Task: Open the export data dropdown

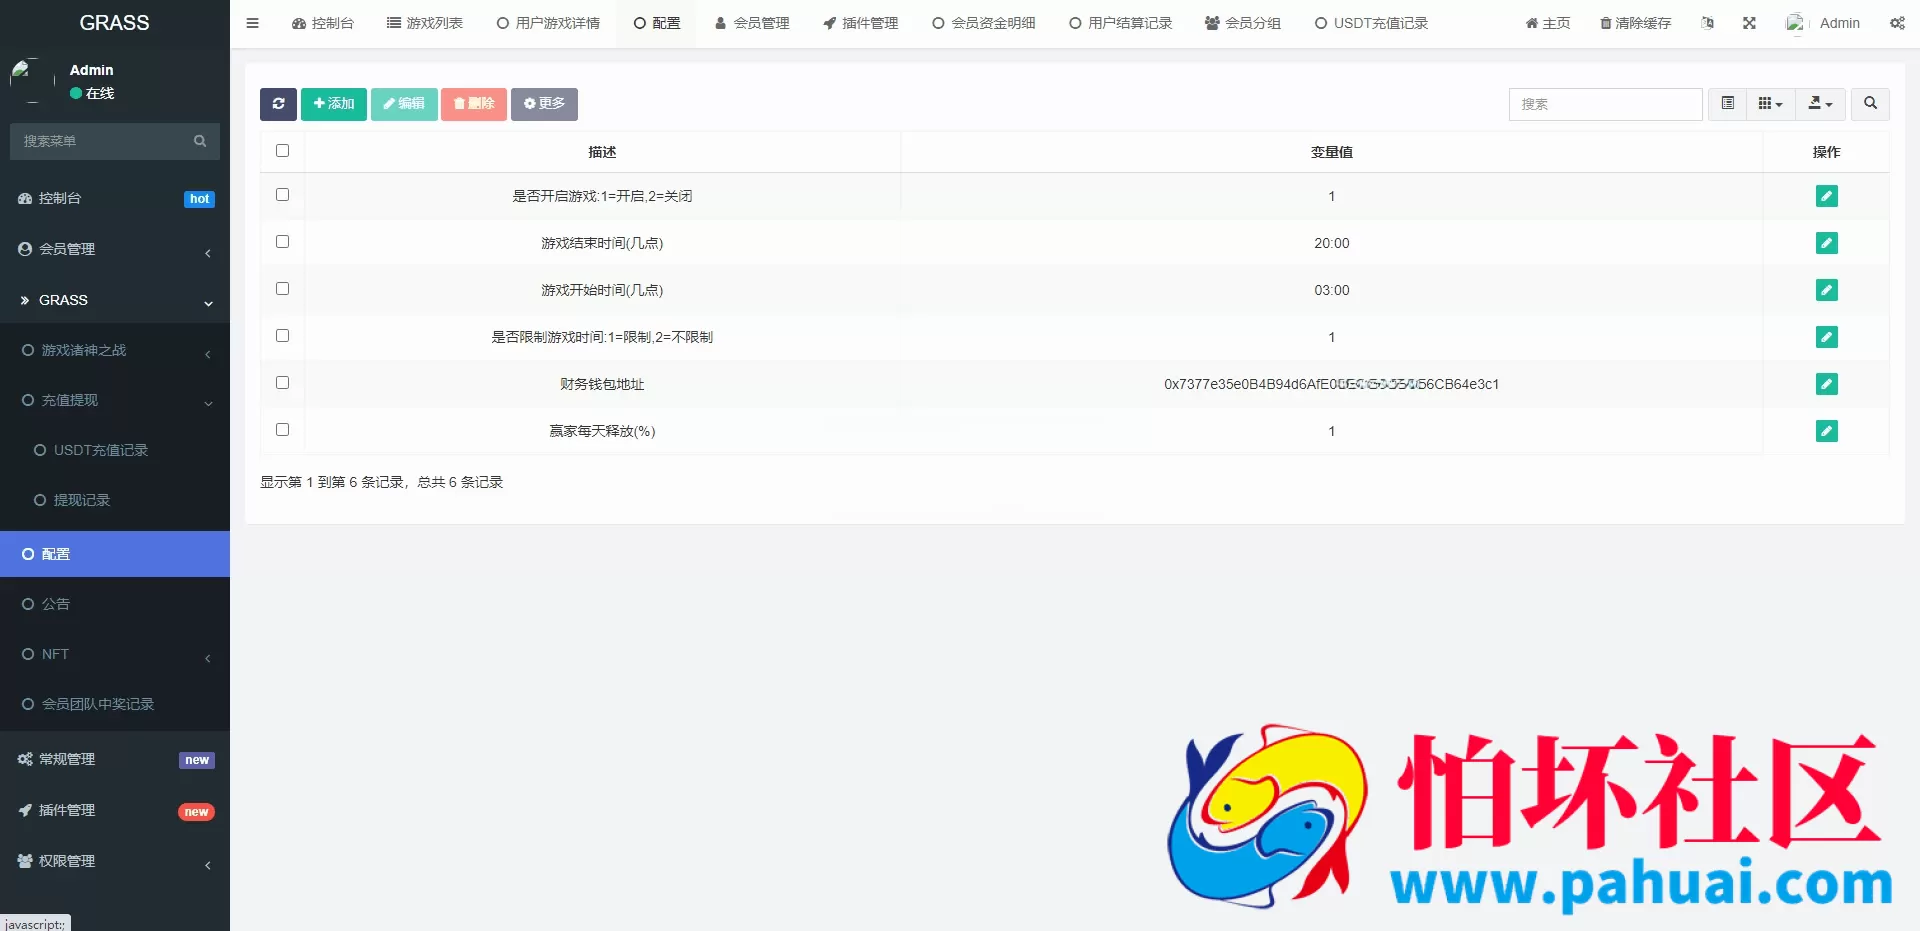Action: pos(1820,104)
